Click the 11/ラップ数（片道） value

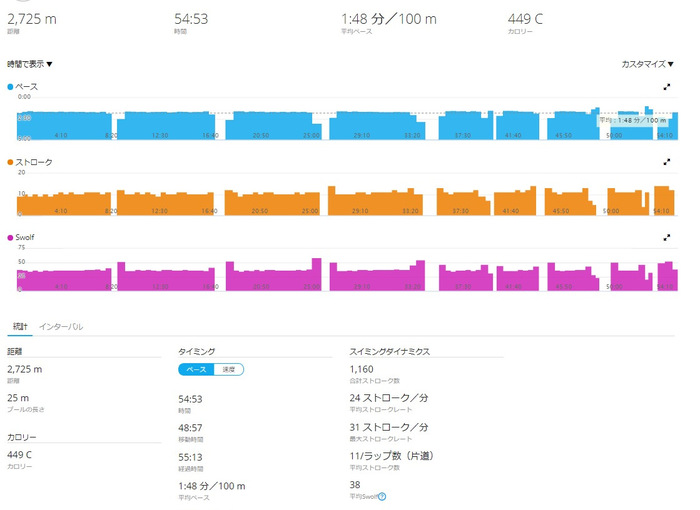[x=392, y=456]
